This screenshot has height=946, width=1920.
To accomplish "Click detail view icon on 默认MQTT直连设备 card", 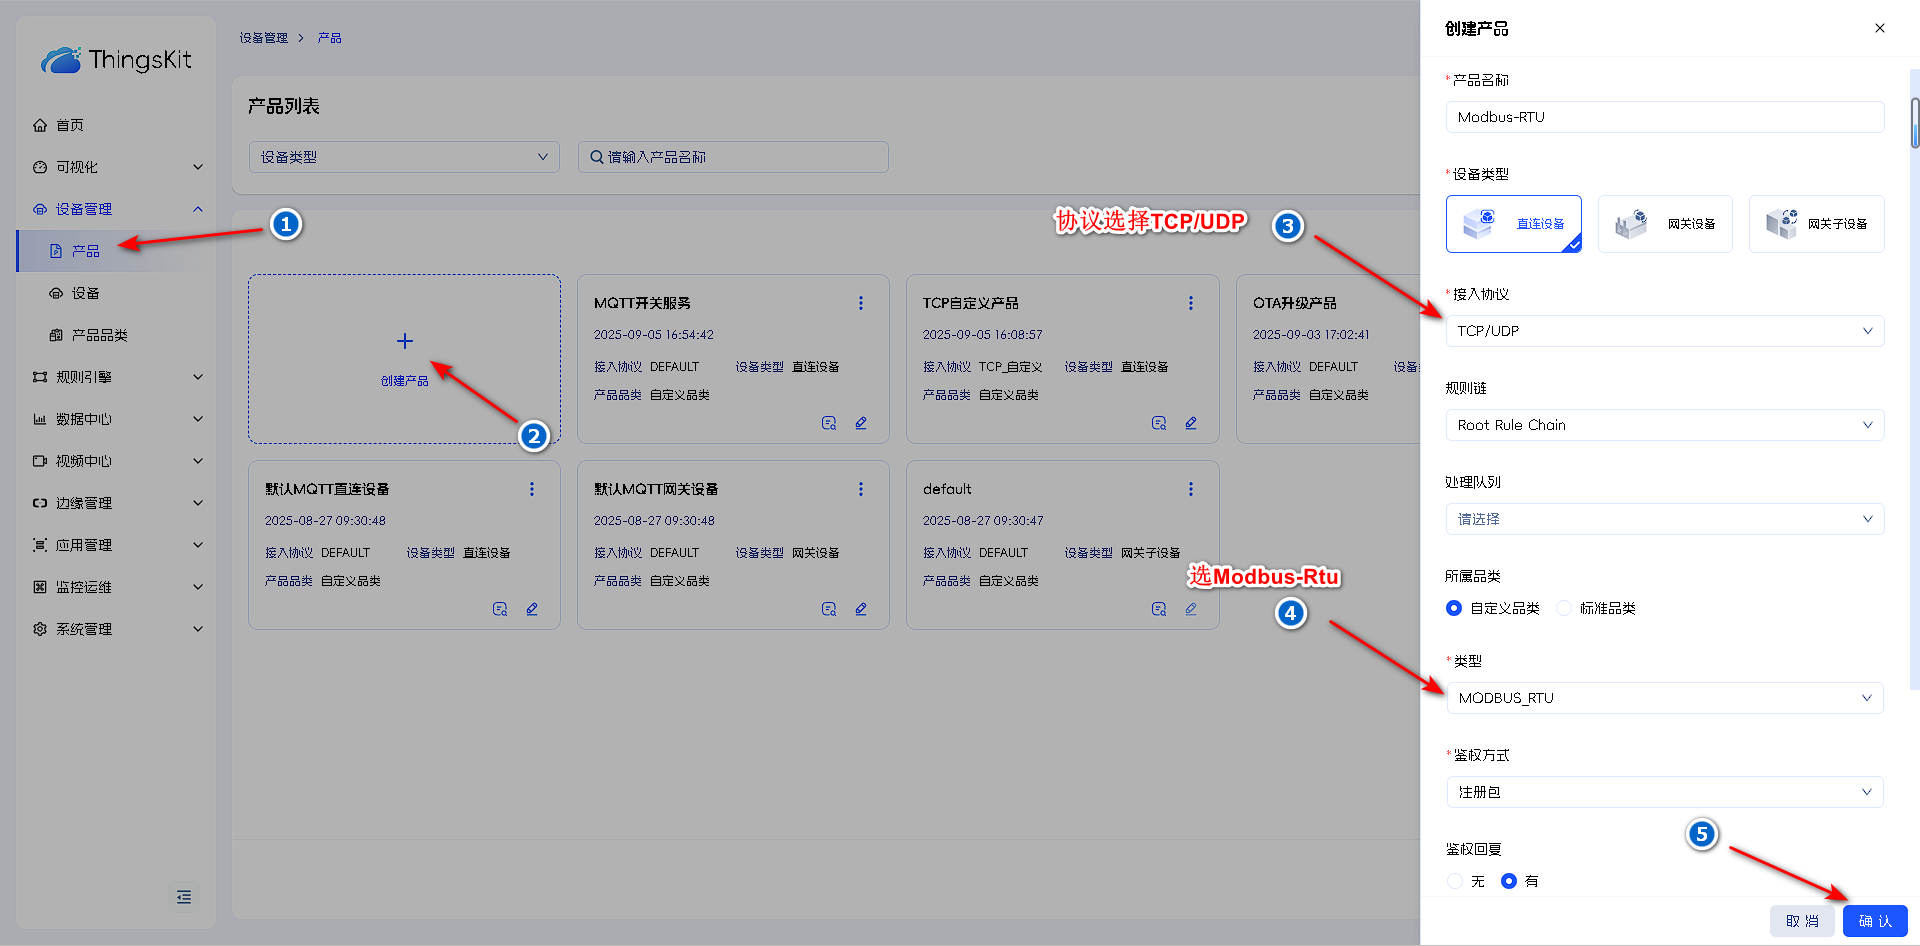I will click(500, 609).
